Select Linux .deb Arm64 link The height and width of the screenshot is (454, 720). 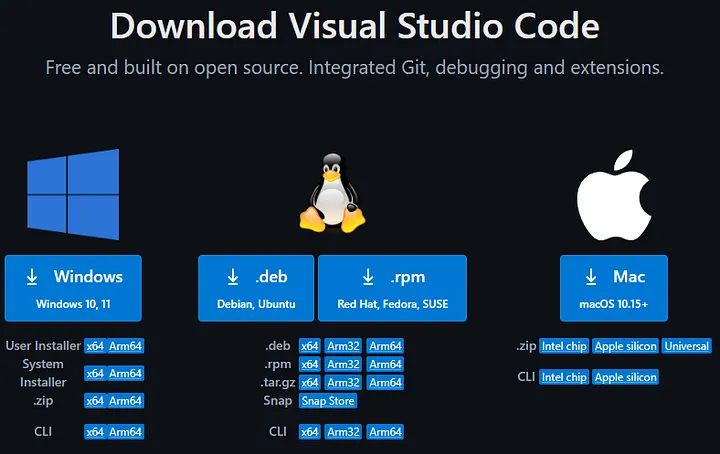[385, 346]
